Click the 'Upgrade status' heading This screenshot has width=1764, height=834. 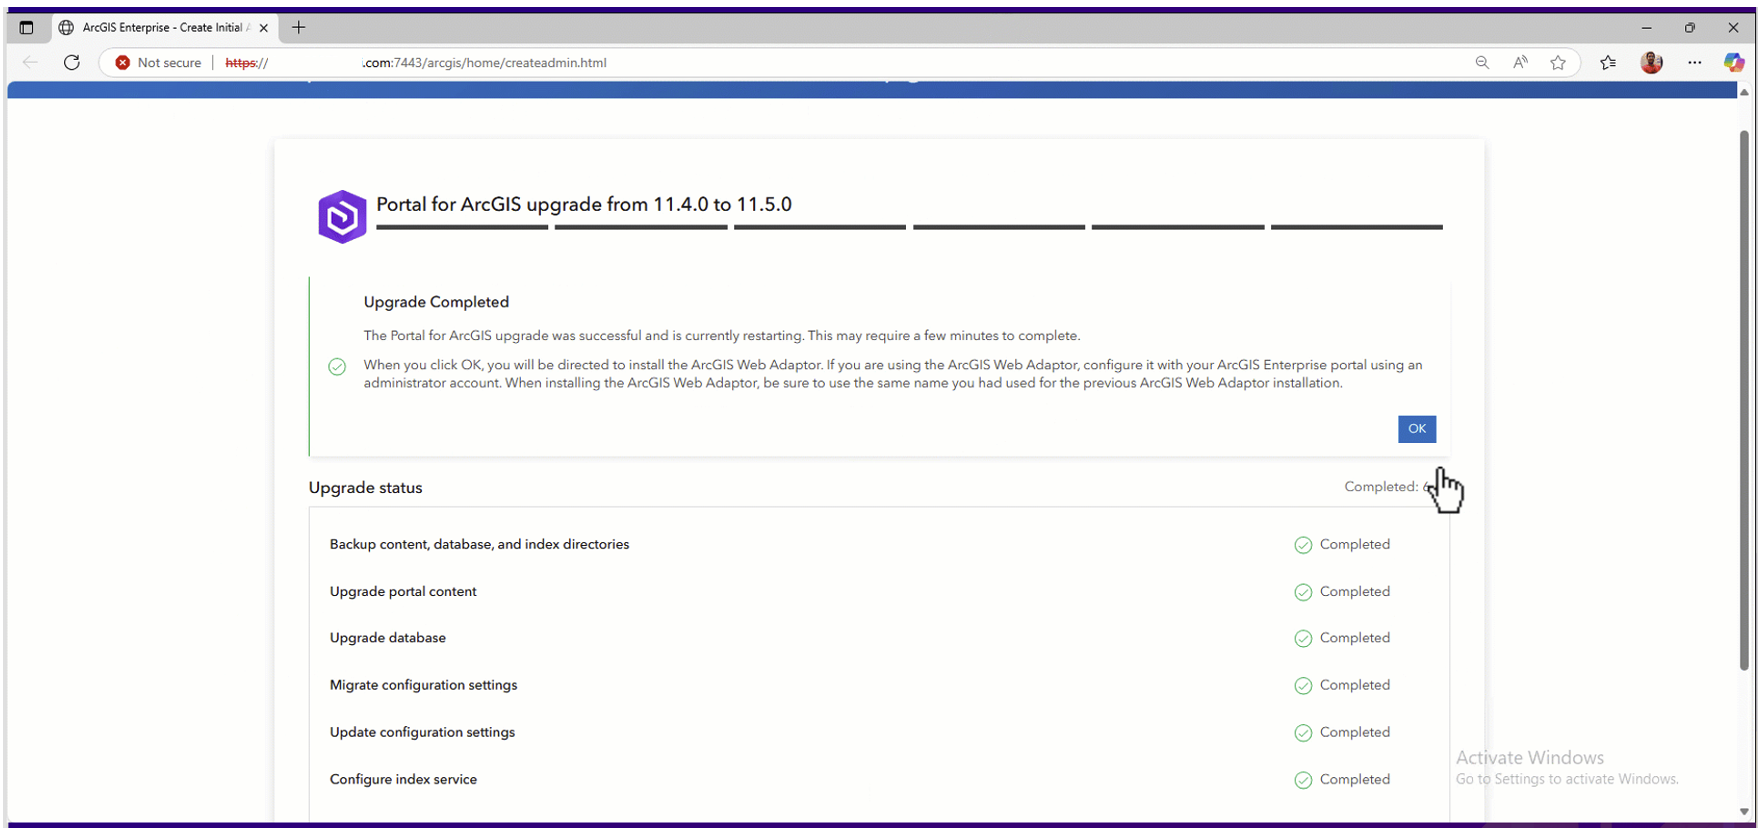(x=365, y=488)
